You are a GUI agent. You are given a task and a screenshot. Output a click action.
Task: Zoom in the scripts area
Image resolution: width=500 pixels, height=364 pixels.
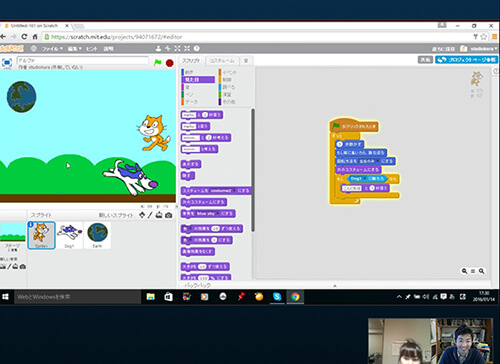[481, 271]
